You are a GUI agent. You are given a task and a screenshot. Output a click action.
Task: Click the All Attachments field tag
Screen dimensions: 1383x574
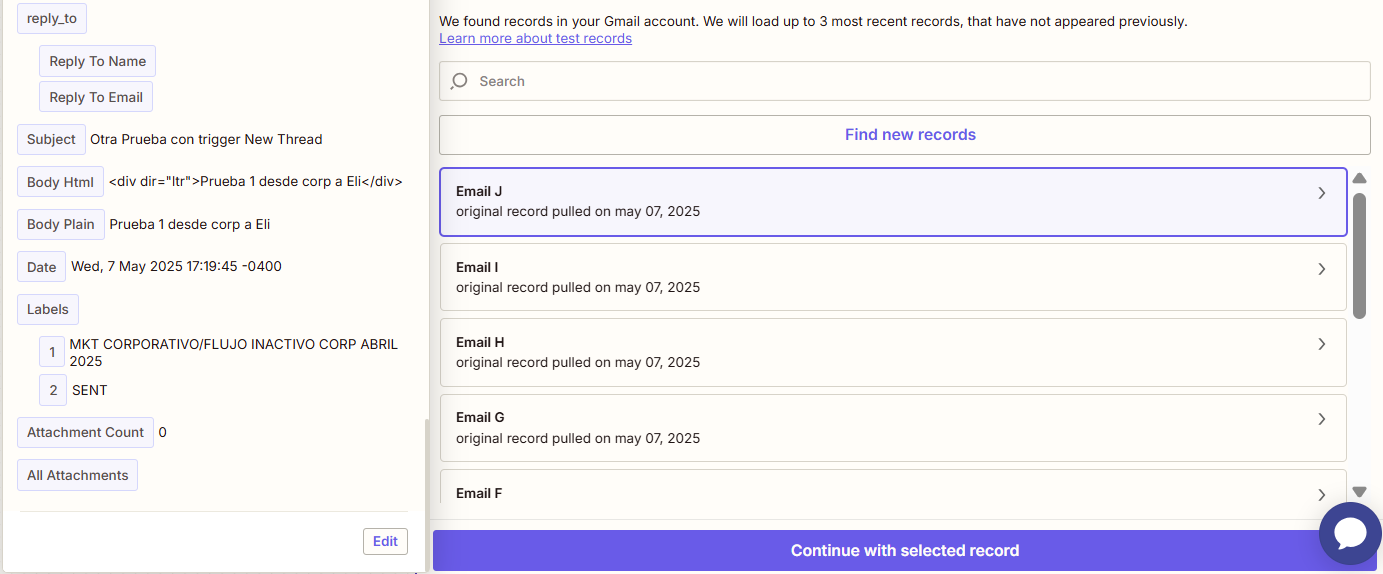click(77, 475)
